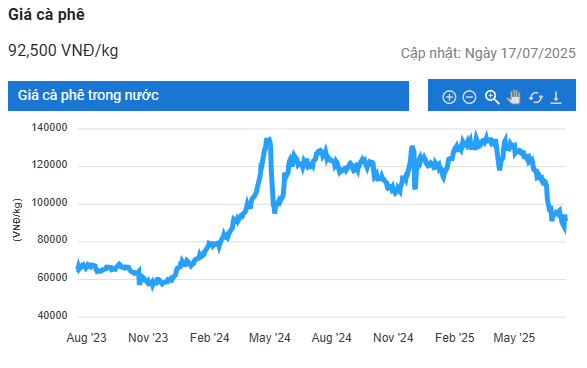Activate the hand panning tool
587x368 pixels.
click(514, 97)
